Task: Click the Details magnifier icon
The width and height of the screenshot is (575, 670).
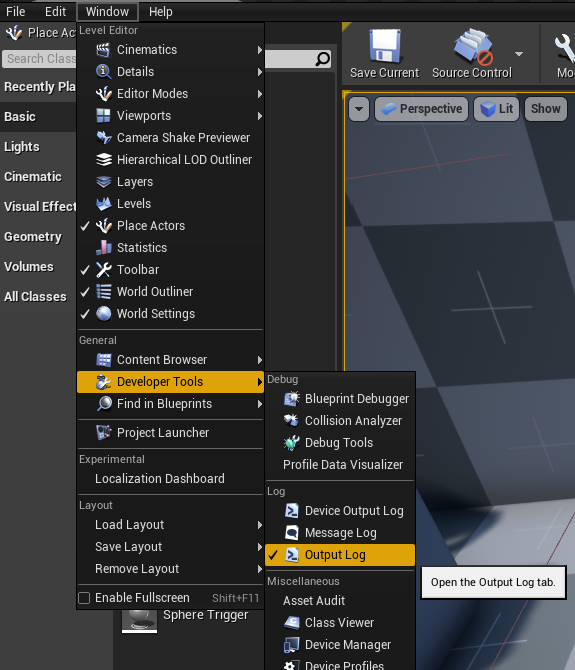Action: pos(103,72)
